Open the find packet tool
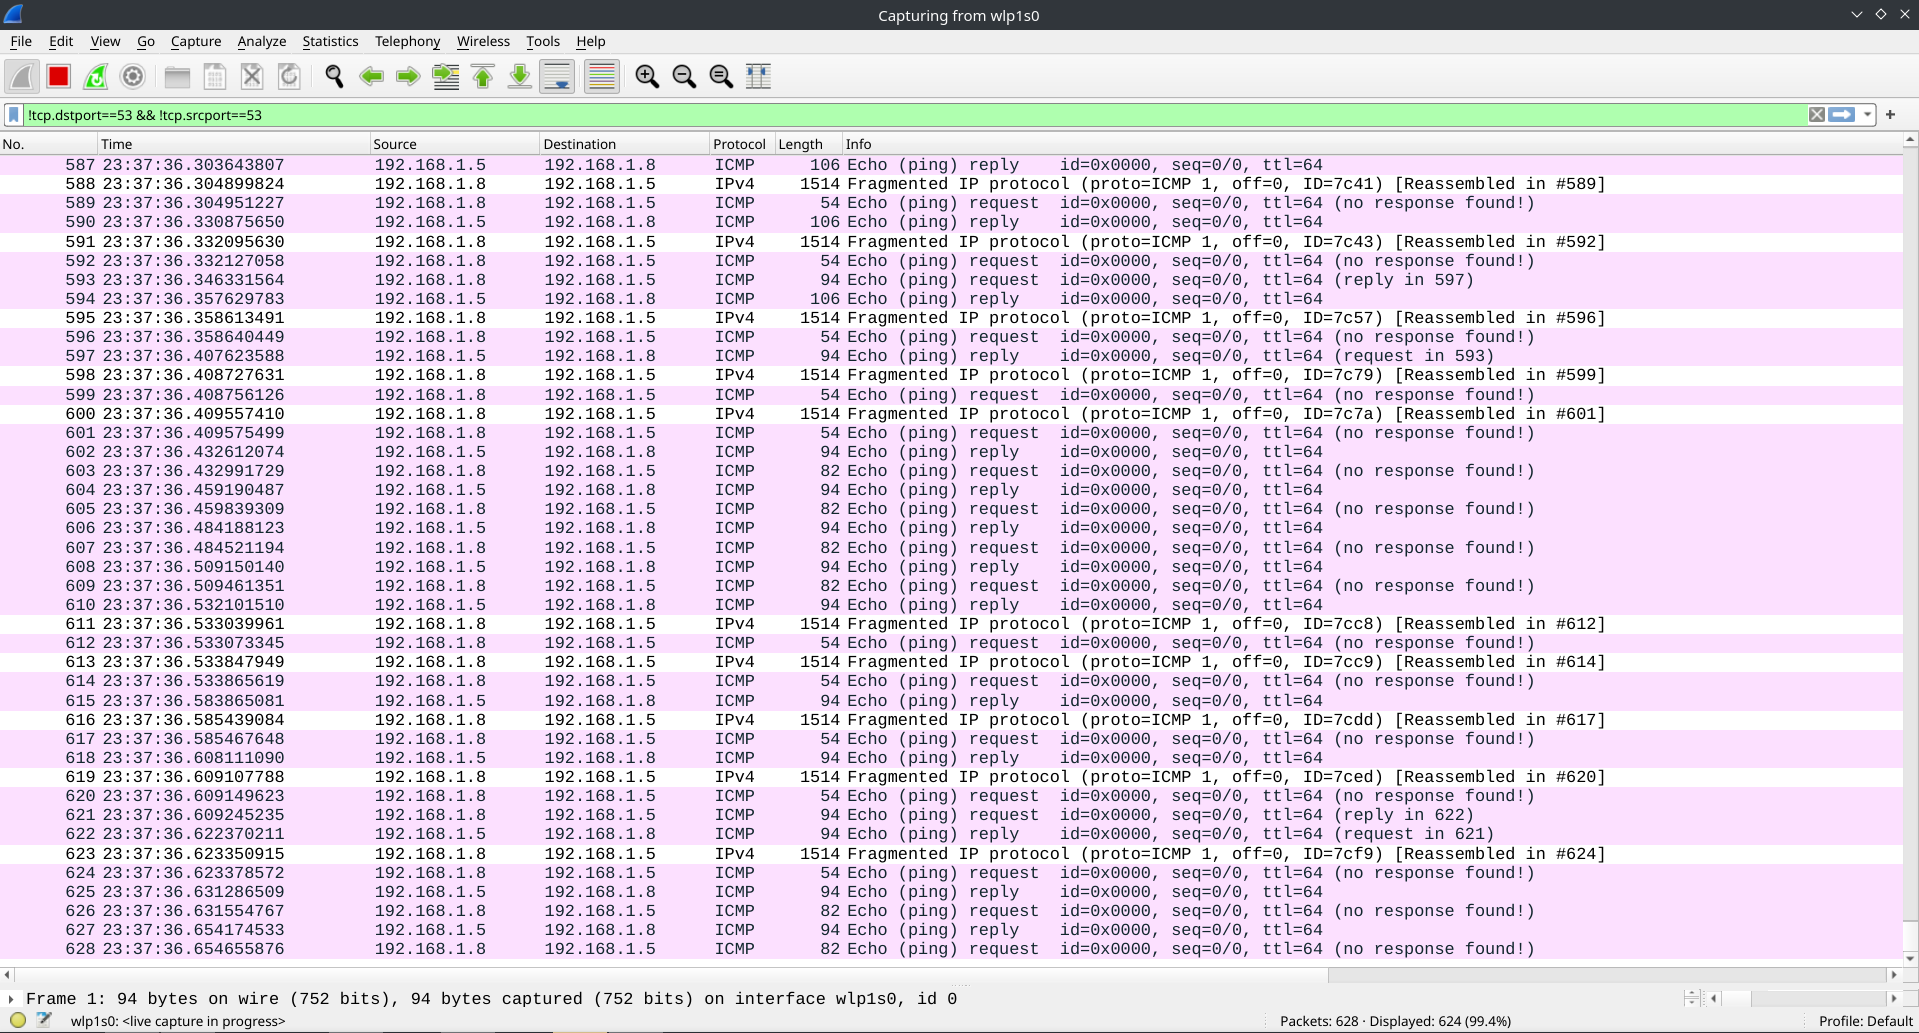This screenshot has width=1919, height=1033. pyautogui.click(x=334, y=76)
